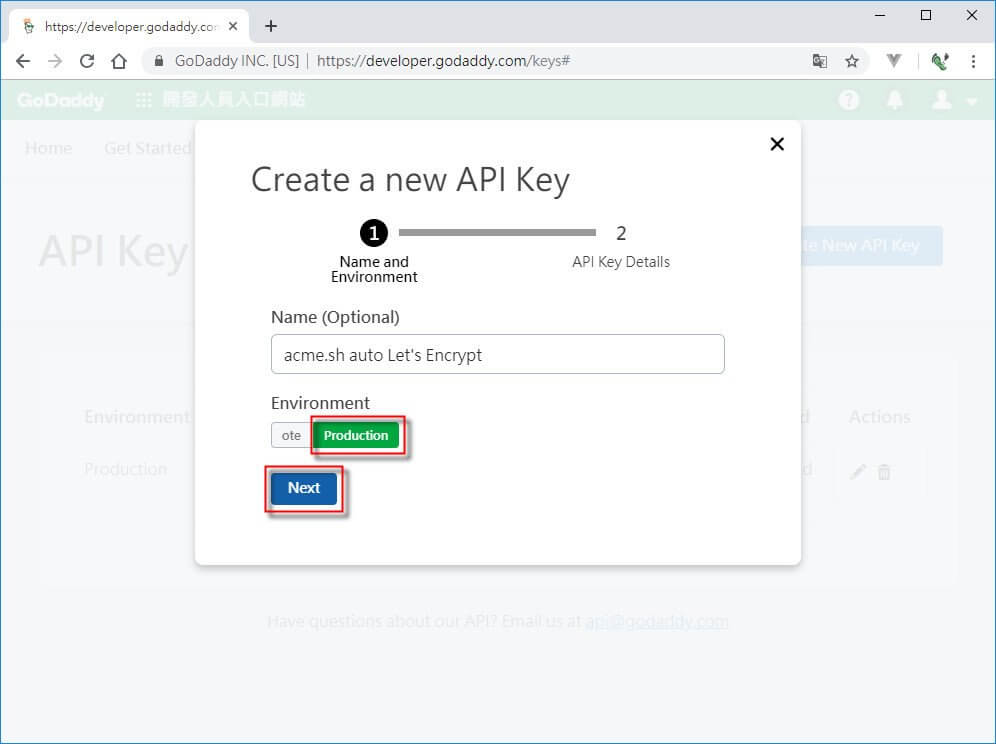
Task: Minimize the browser window
Action: pyautogui.click(x=880, y=15)
